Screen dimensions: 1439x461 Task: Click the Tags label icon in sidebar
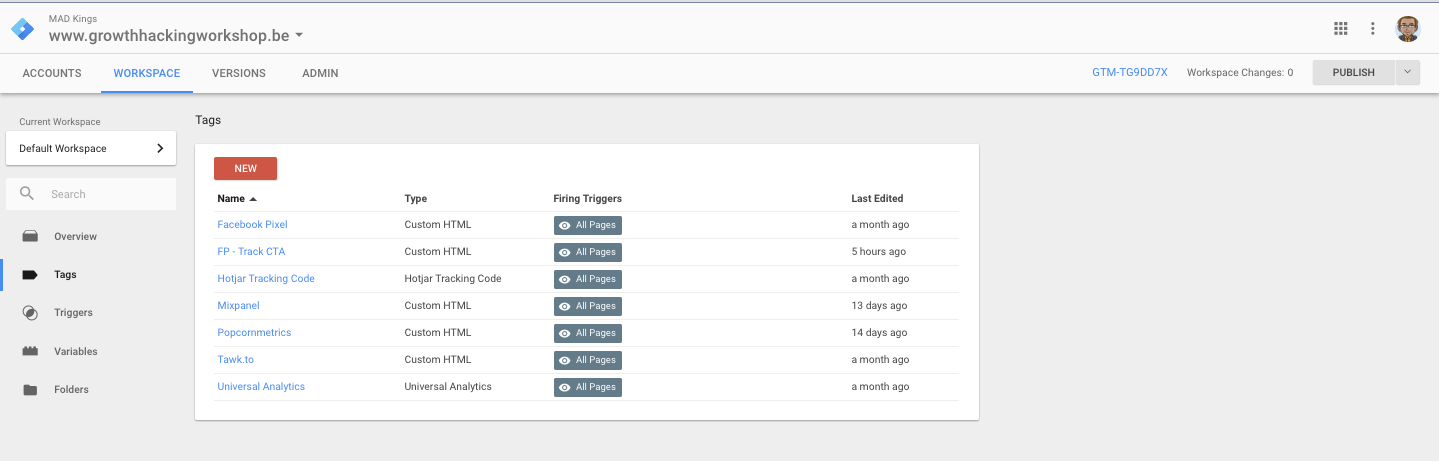(x=30, y=275)
